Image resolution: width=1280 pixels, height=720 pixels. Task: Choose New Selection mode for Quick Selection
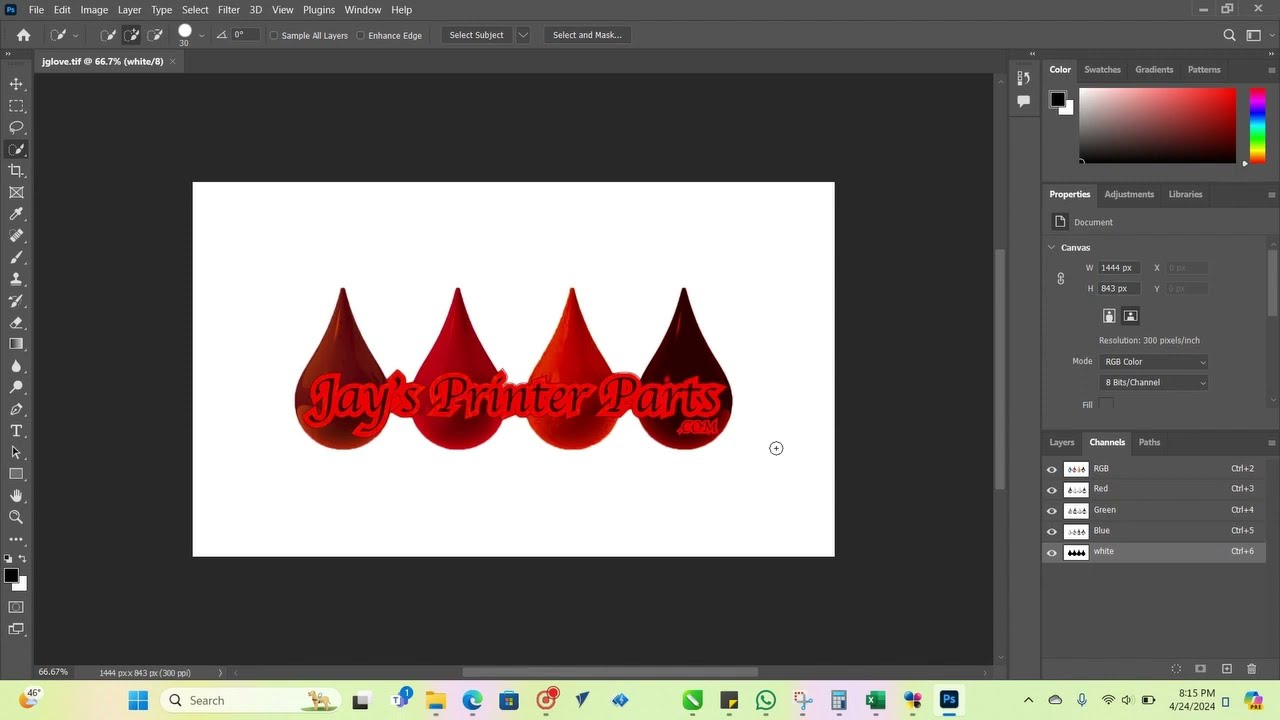108,35
